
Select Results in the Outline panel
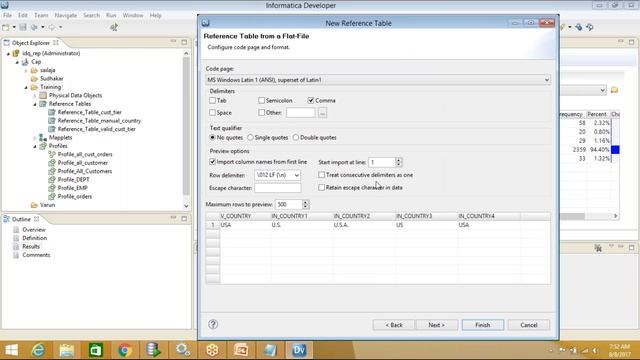[31, 247]
